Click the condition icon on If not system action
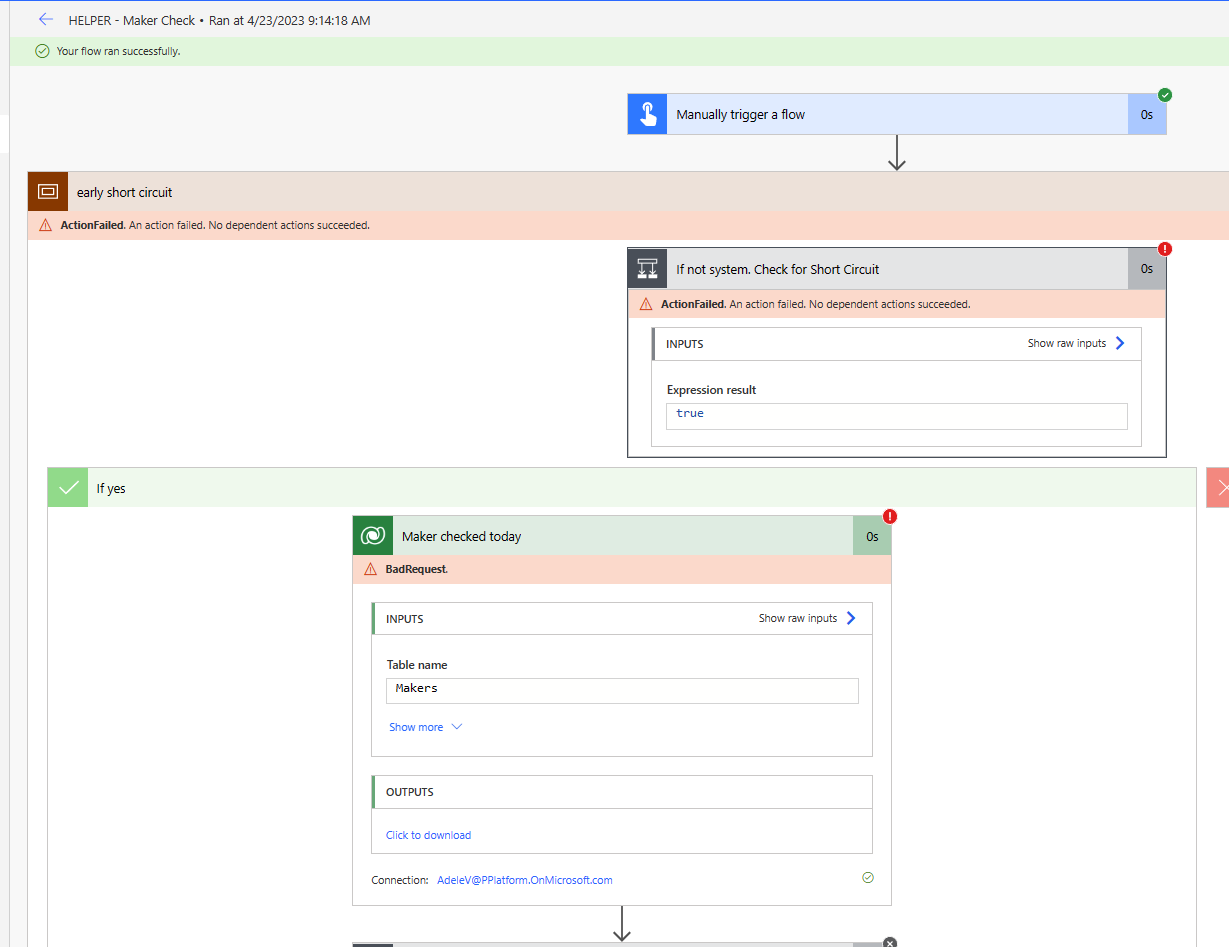1229x947 pixels. point(646,268)
